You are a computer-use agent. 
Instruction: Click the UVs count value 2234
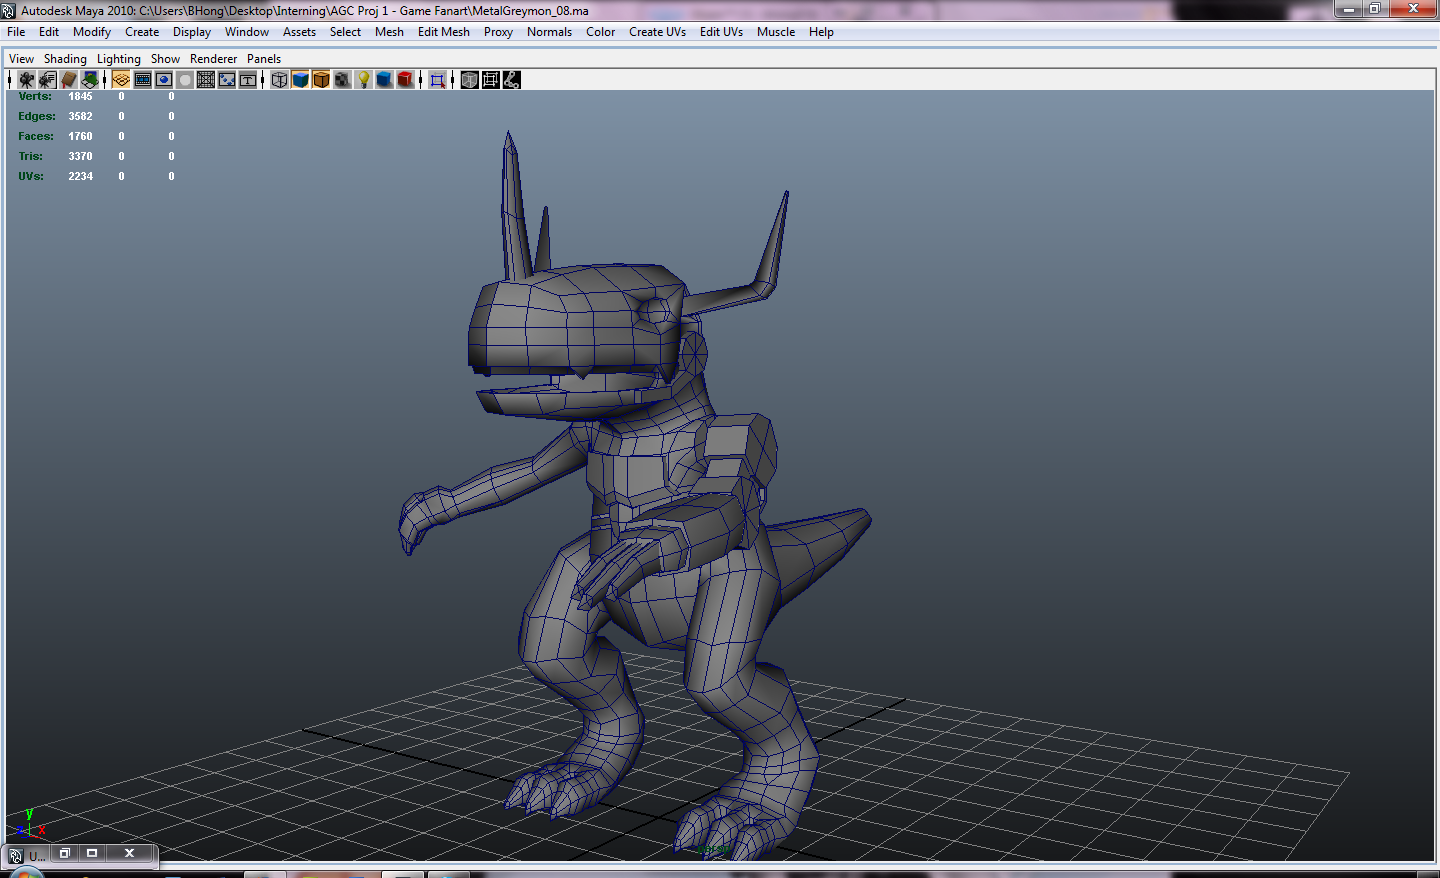point(80,176)
